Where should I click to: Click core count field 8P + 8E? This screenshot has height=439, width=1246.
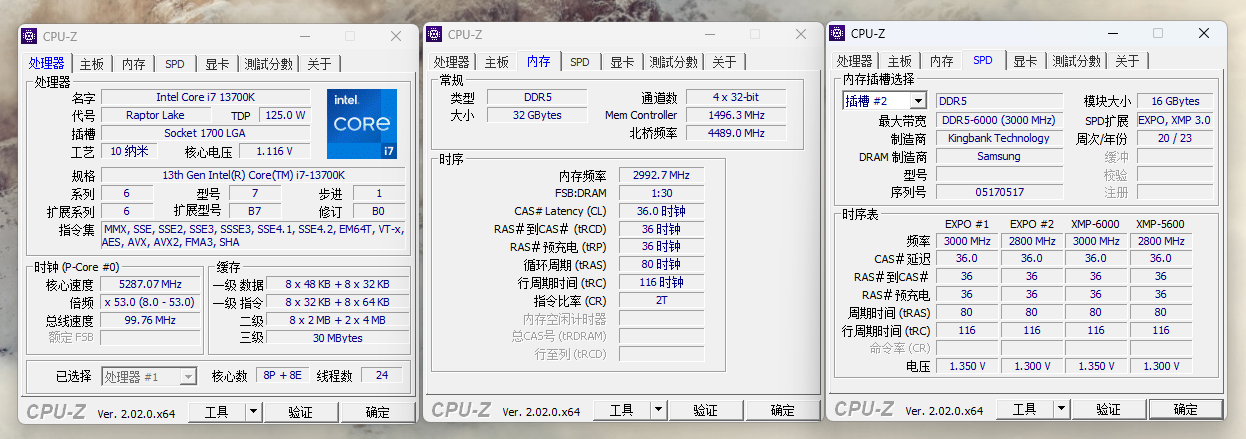tap(283, 376)
